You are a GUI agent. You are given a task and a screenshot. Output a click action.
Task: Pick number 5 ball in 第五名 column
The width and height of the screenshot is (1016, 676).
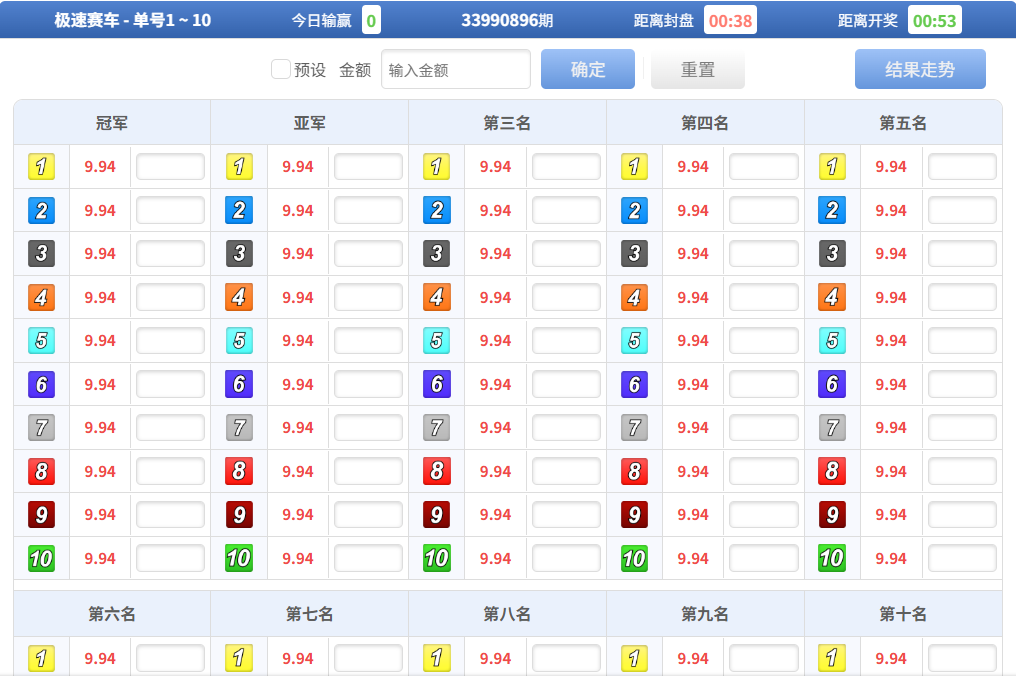pos(832,340)
